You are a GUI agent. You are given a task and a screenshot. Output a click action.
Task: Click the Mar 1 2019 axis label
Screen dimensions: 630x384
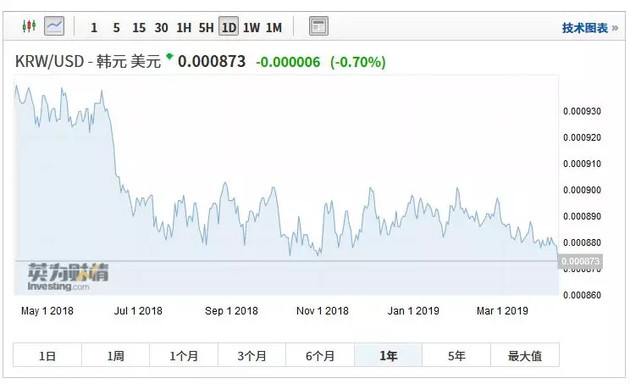pyautogui.click(x=502, y=310)
